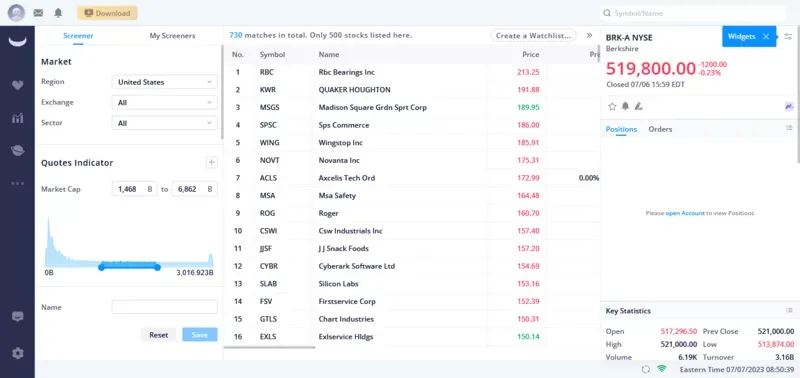Open the more options dots in sidebar
Image resolution: width=800 pixels, height=378 pixels.
pyautogui.click(x=17, y=184)
